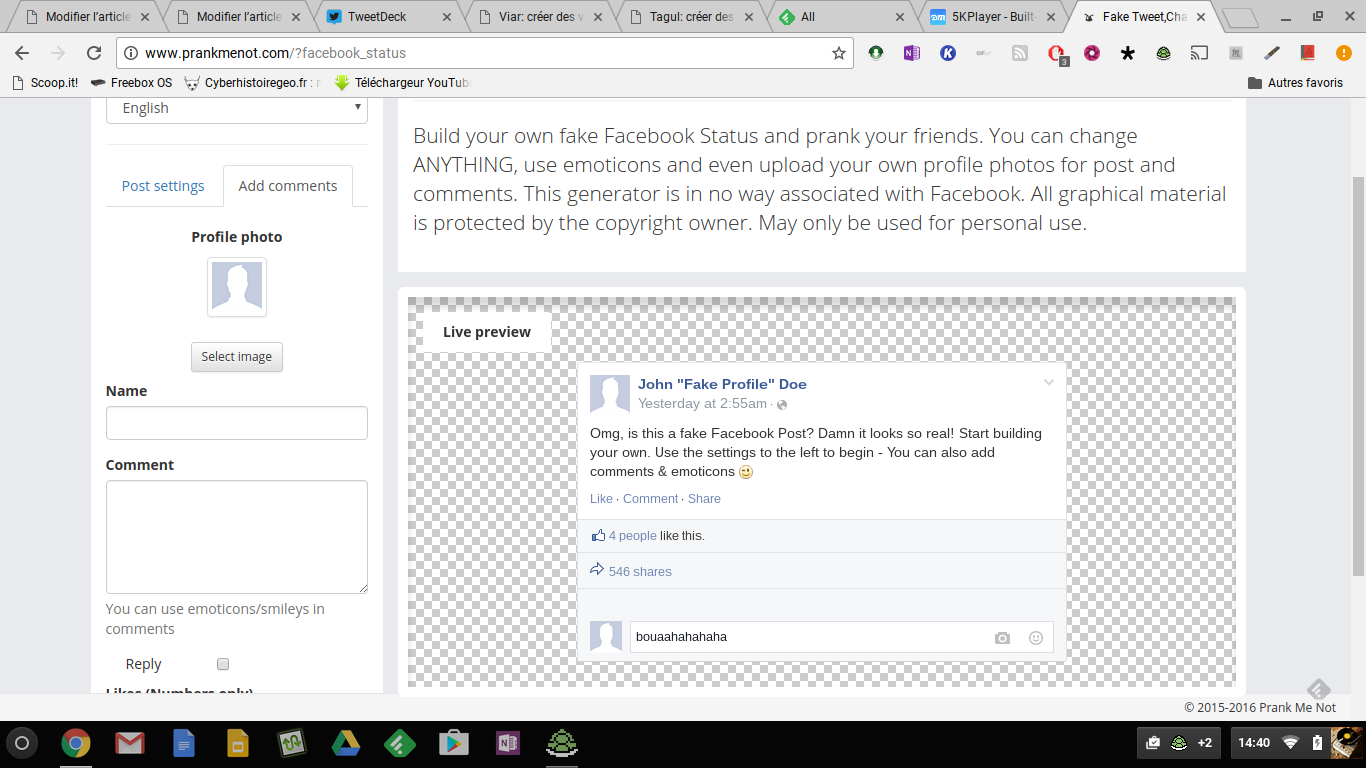
Task: Open the Viar browser tab
Action: click(x=542, y=17)
